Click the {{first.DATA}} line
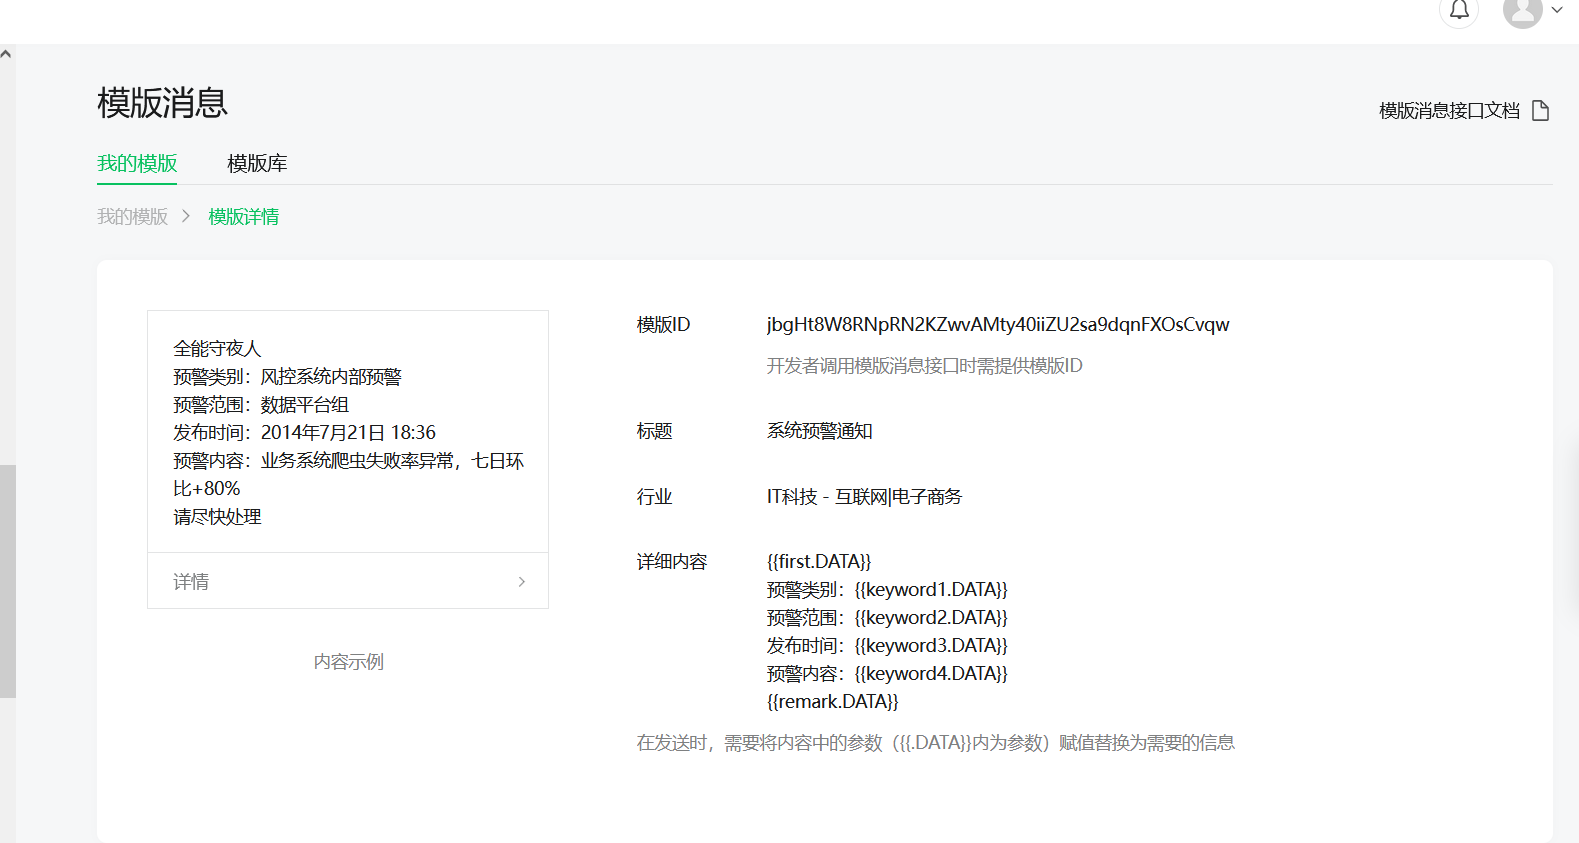The width and height of the screenshot is (1579, 843). (x=819, y=562)
